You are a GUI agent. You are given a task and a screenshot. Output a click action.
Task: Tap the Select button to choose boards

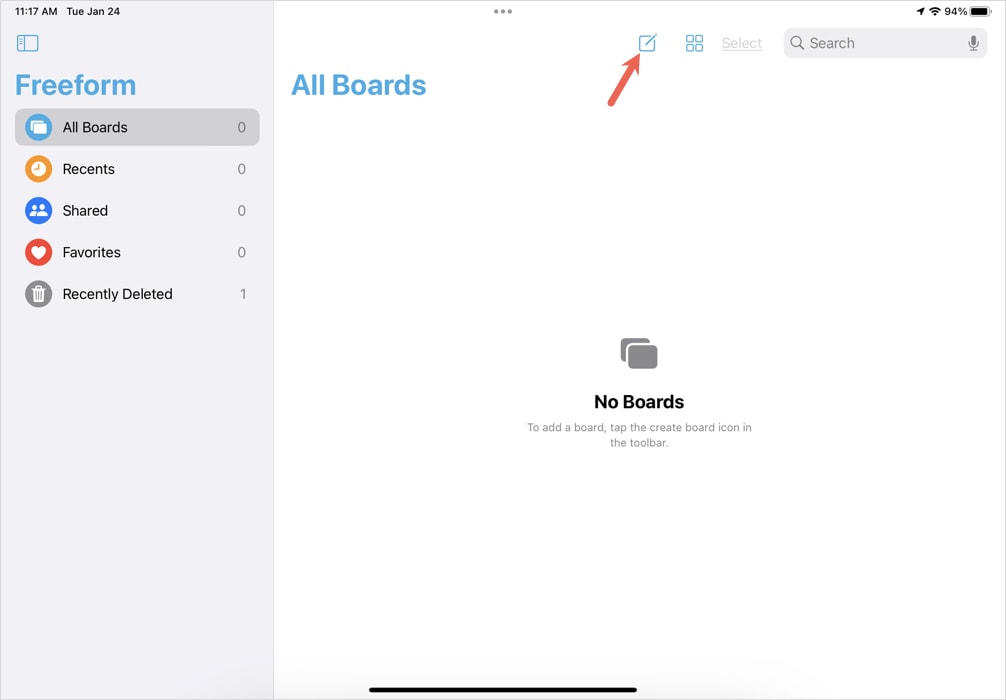741,43
